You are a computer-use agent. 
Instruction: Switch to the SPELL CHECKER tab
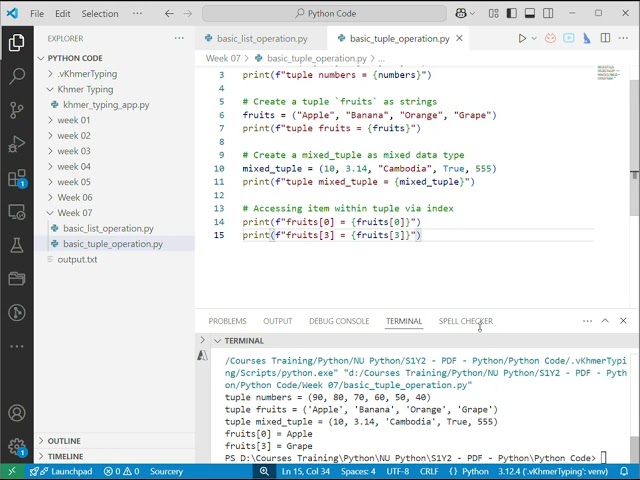(x=466, y=321)
